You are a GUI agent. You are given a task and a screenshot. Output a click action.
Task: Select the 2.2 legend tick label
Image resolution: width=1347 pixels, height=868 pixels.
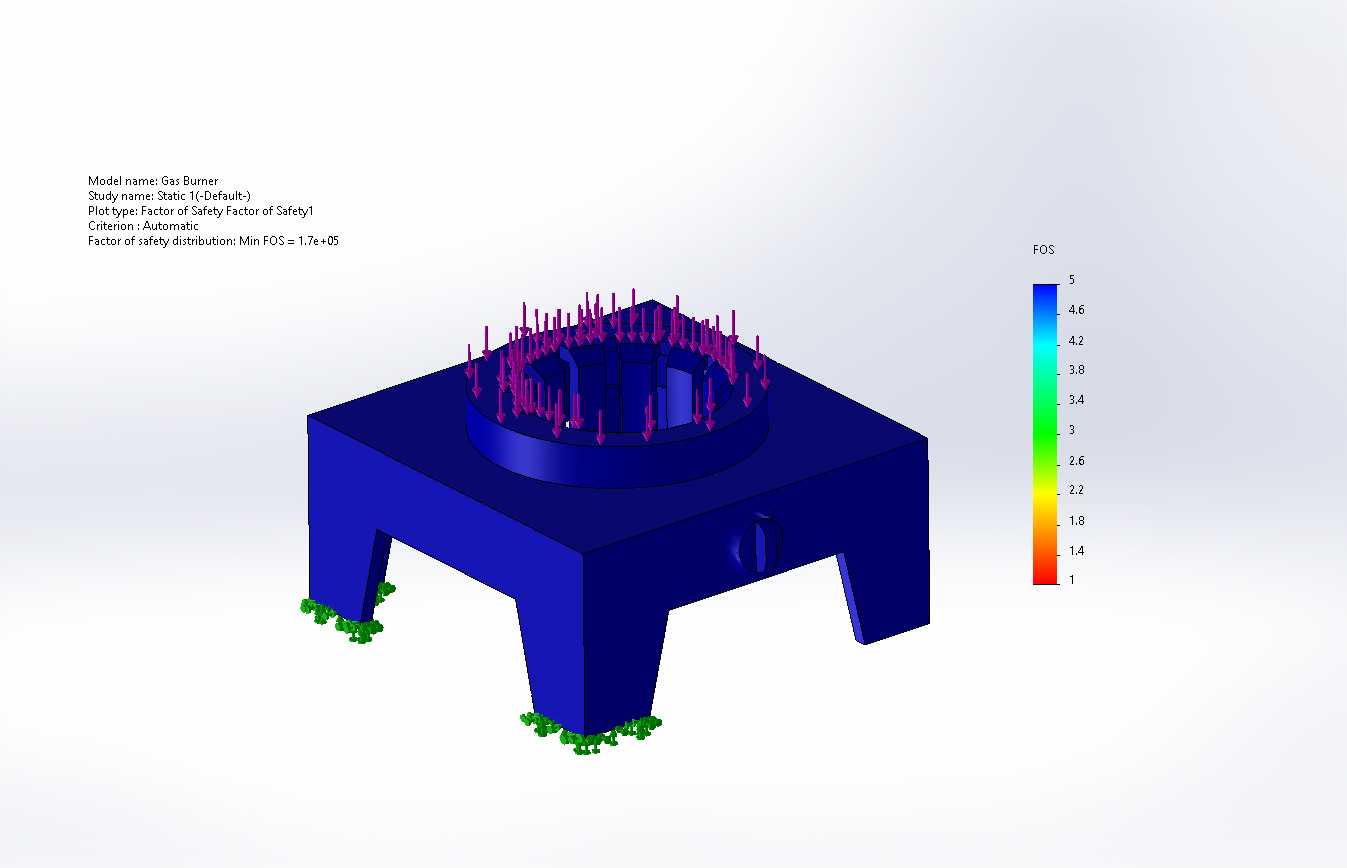point(1076,490)
